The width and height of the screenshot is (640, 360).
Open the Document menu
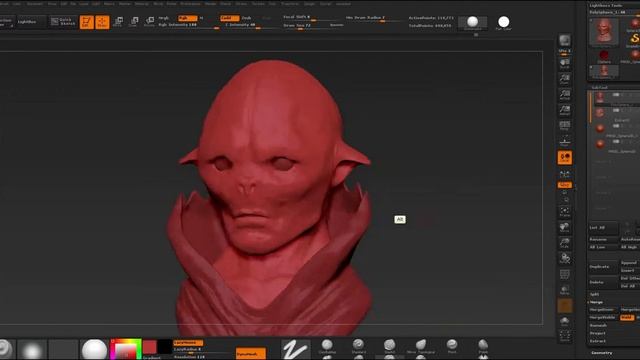(x=35, y=4)
